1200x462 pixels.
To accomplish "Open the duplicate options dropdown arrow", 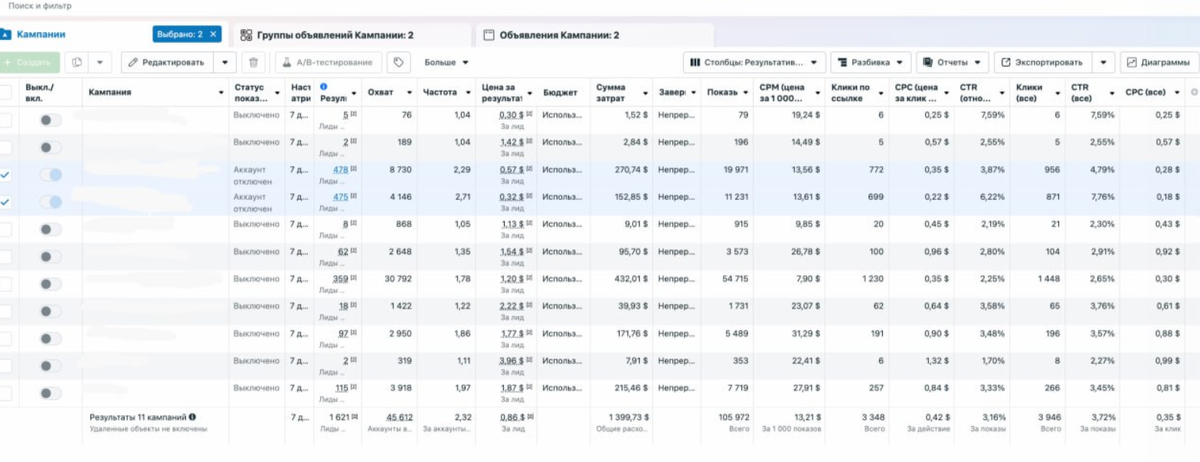I will pyautogui.click(x=100, y=62).
